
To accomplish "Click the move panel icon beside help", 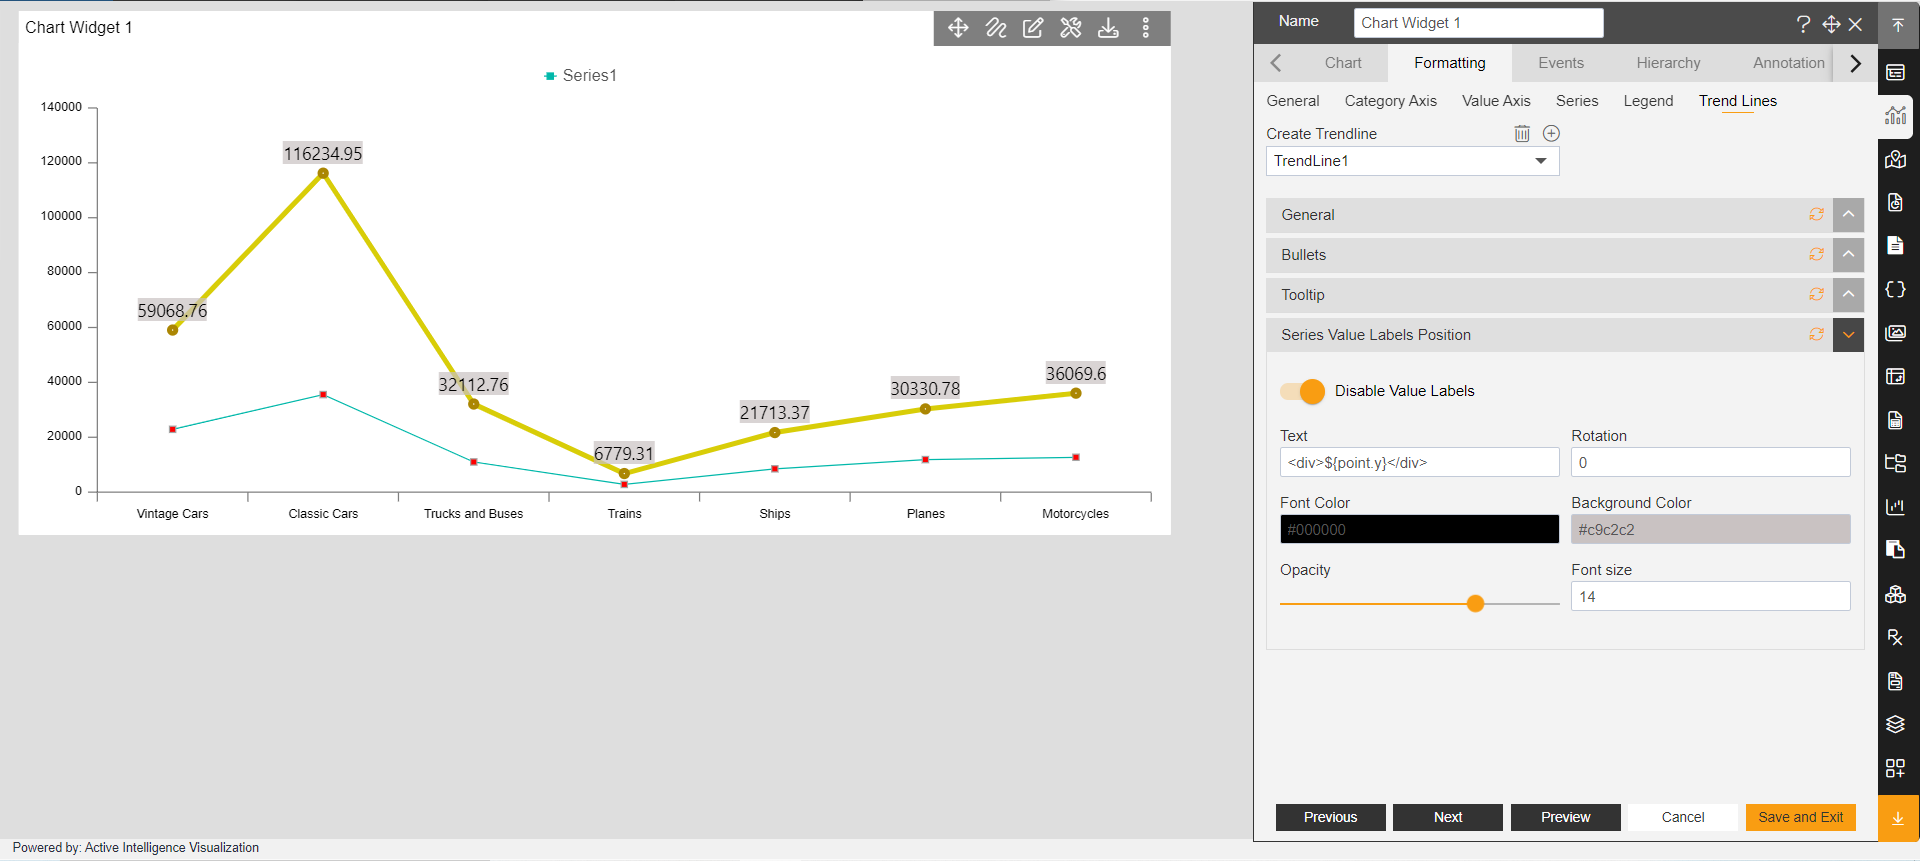I will (x=1831, y=24).
